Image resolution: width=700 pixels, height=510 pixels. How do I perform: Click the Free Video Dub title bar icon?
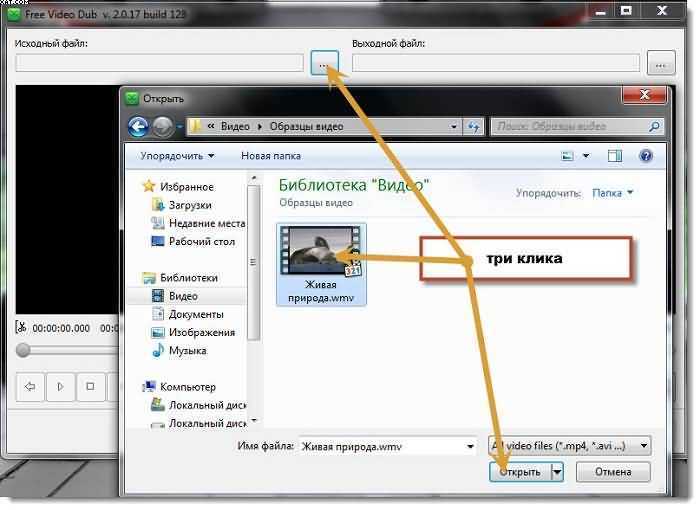click(14, 14)
